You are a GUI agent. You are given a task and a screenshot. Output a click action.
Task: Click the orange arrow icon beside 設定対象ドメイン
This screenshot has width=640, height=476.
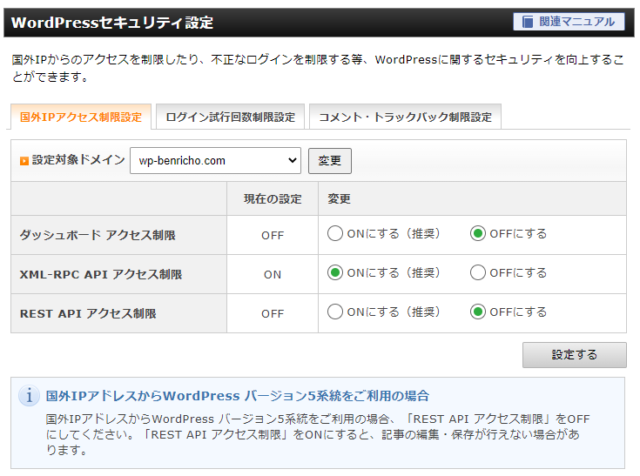(24, 161)
